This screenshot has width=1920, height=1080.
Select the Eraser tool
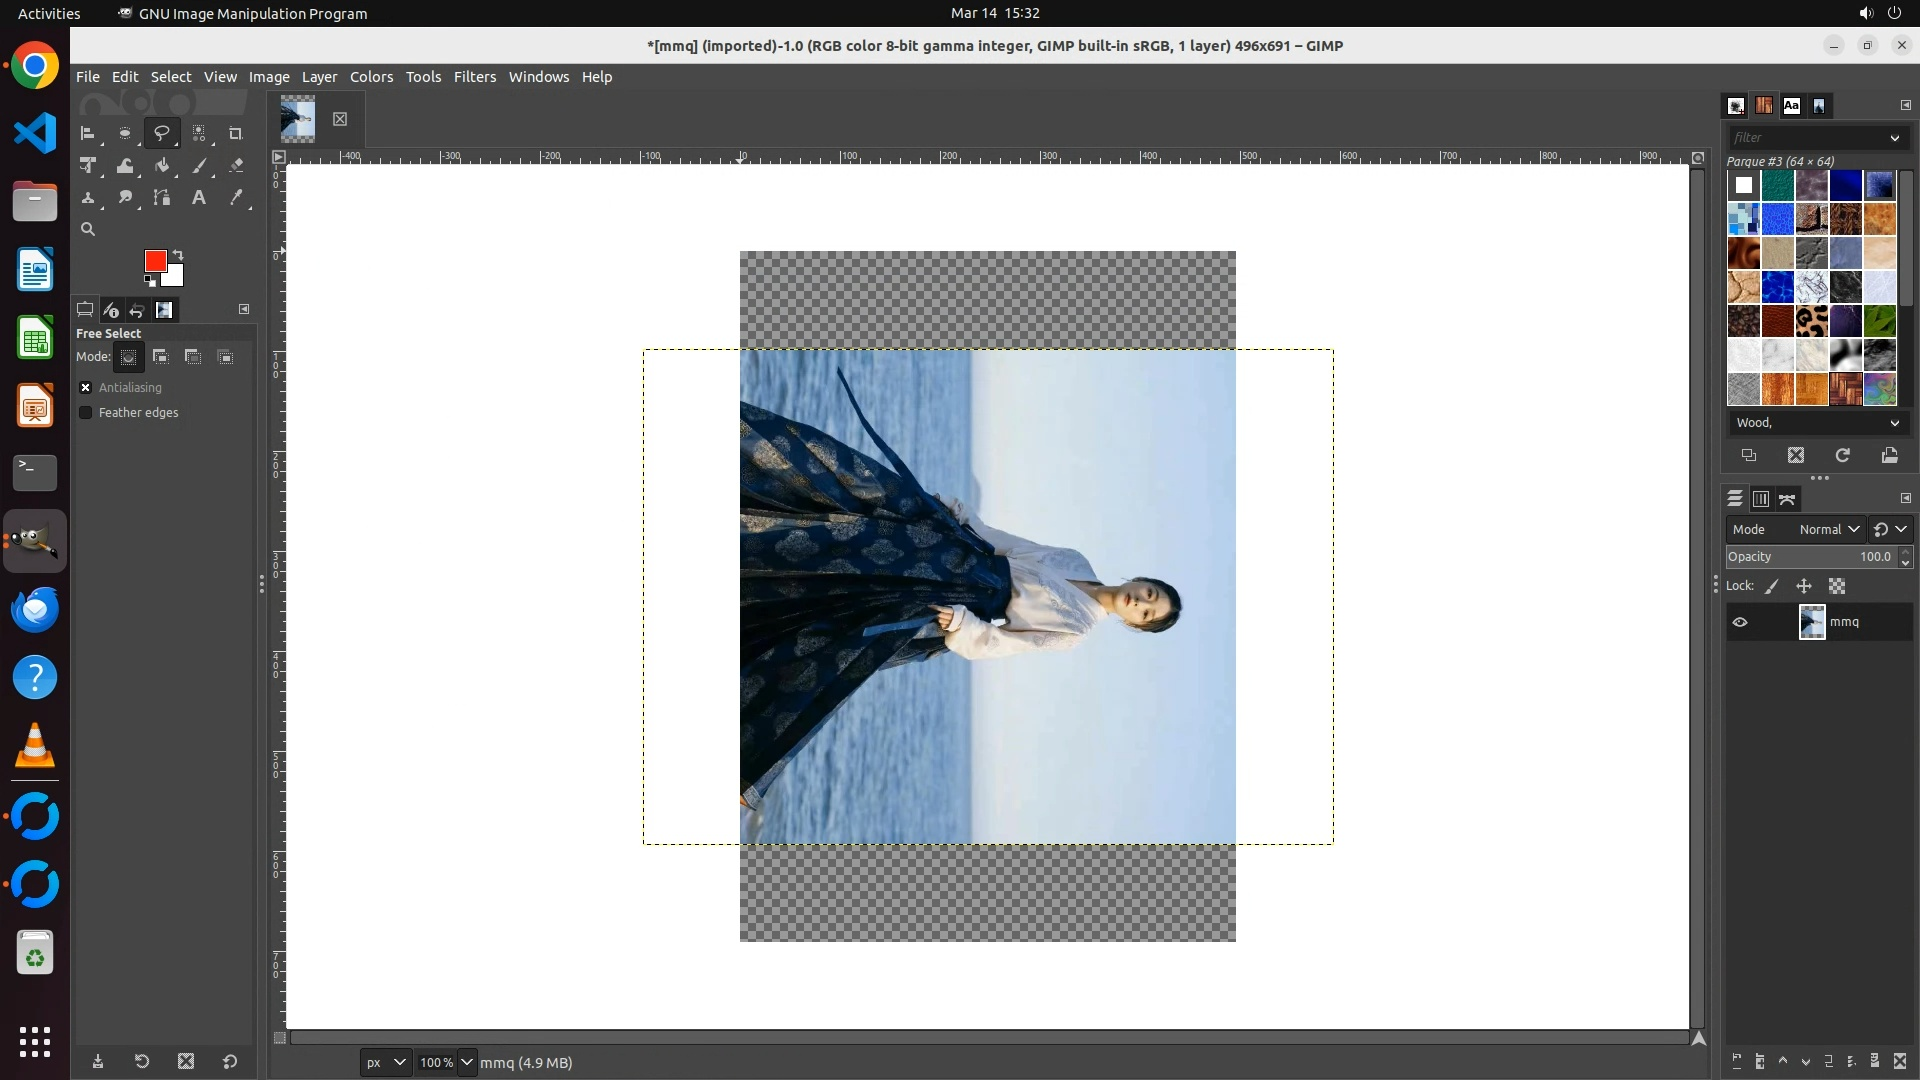pos(236,166)
